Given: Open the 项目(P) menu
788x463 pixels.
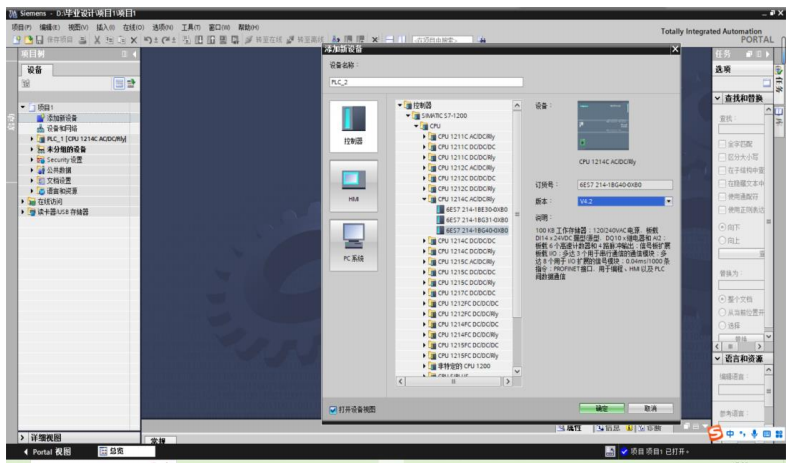Looking at the screenshot, I should coord(22,27).
